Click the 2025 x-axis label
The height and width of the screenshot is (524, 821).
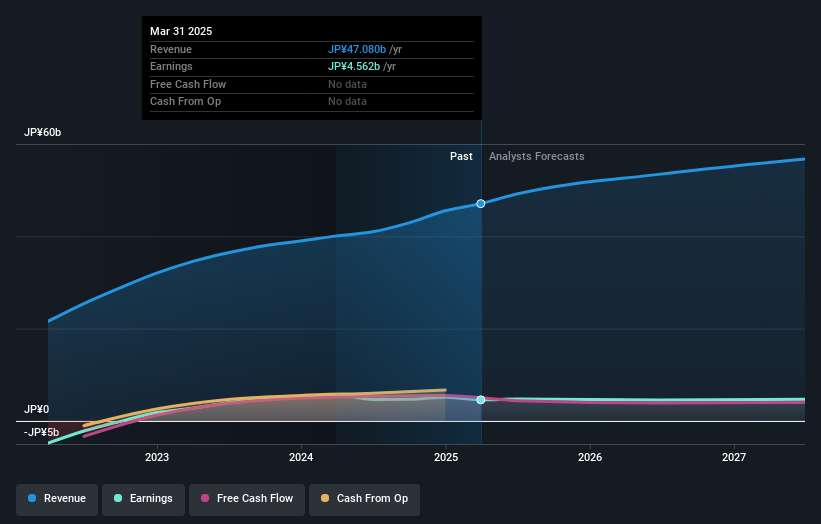point(446,458)
